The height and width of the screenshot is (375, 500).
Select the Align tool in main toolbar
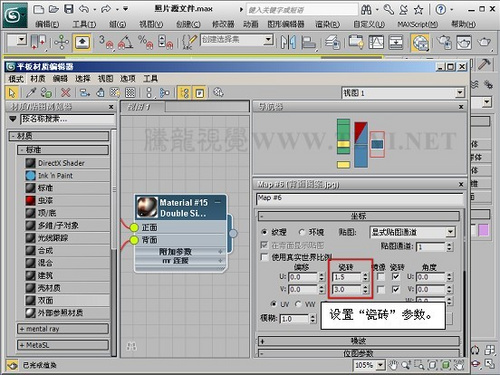(308, 42)
